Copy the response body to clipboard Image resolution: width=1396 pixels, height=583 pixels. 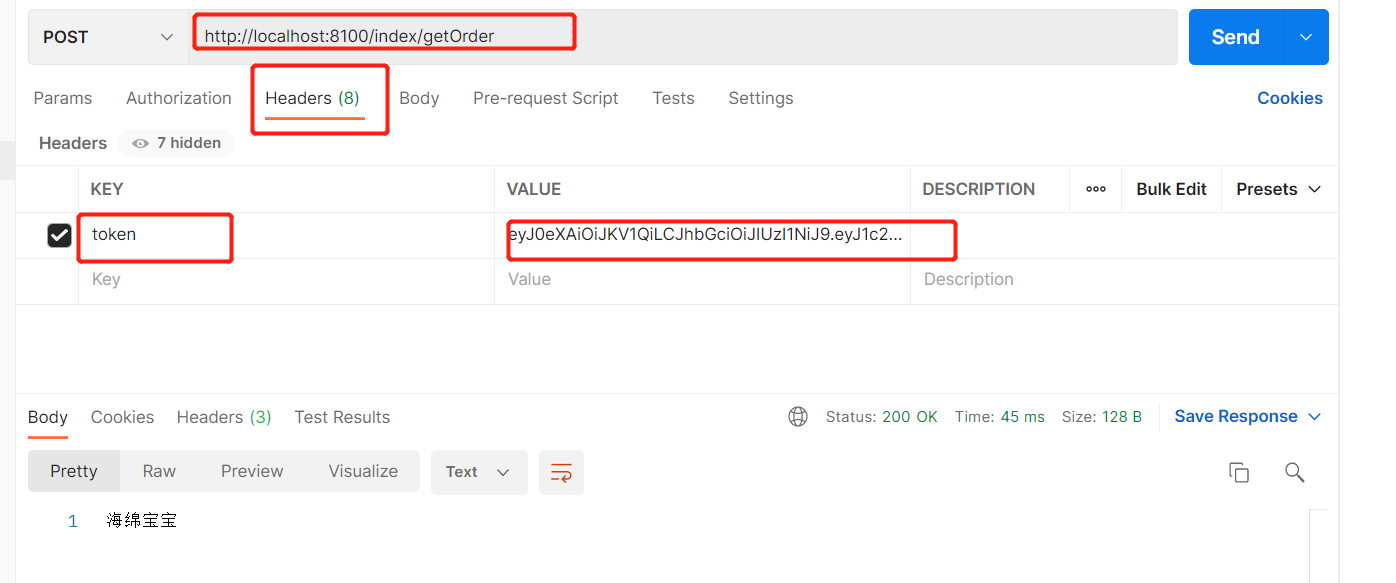point(1239,471)
